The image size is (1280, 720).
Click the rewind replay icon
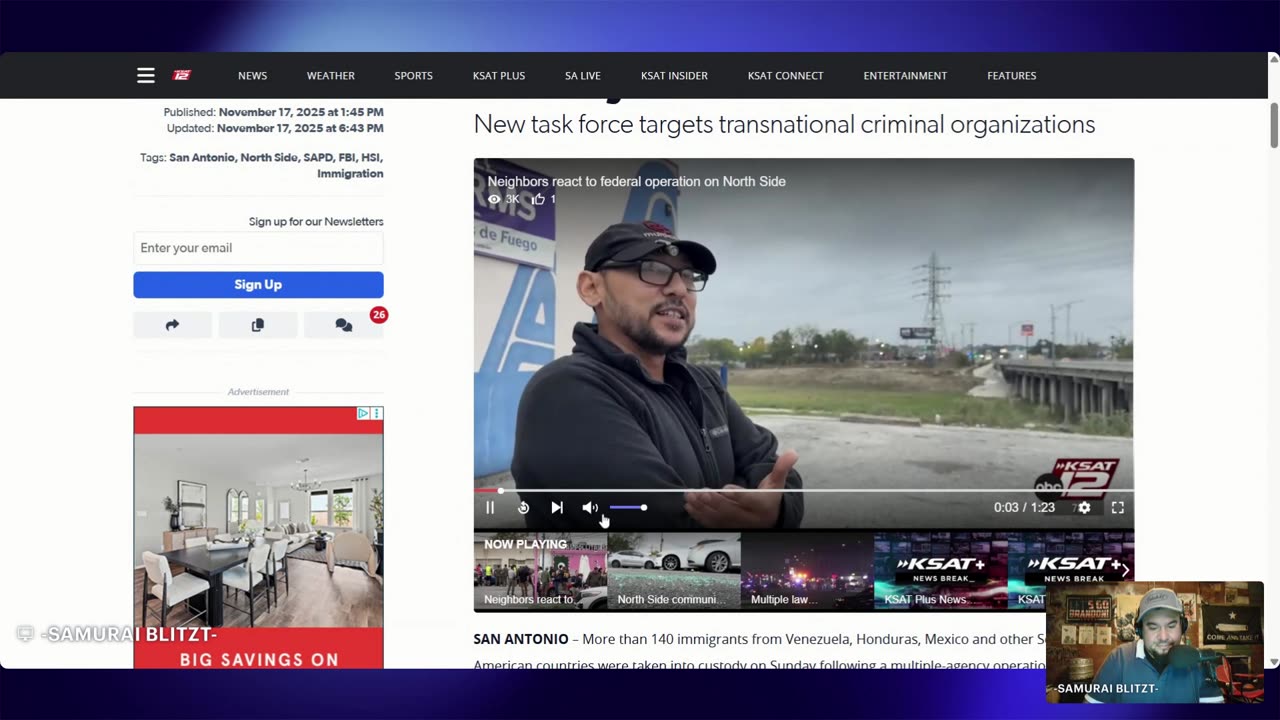[x=523, y=508]
